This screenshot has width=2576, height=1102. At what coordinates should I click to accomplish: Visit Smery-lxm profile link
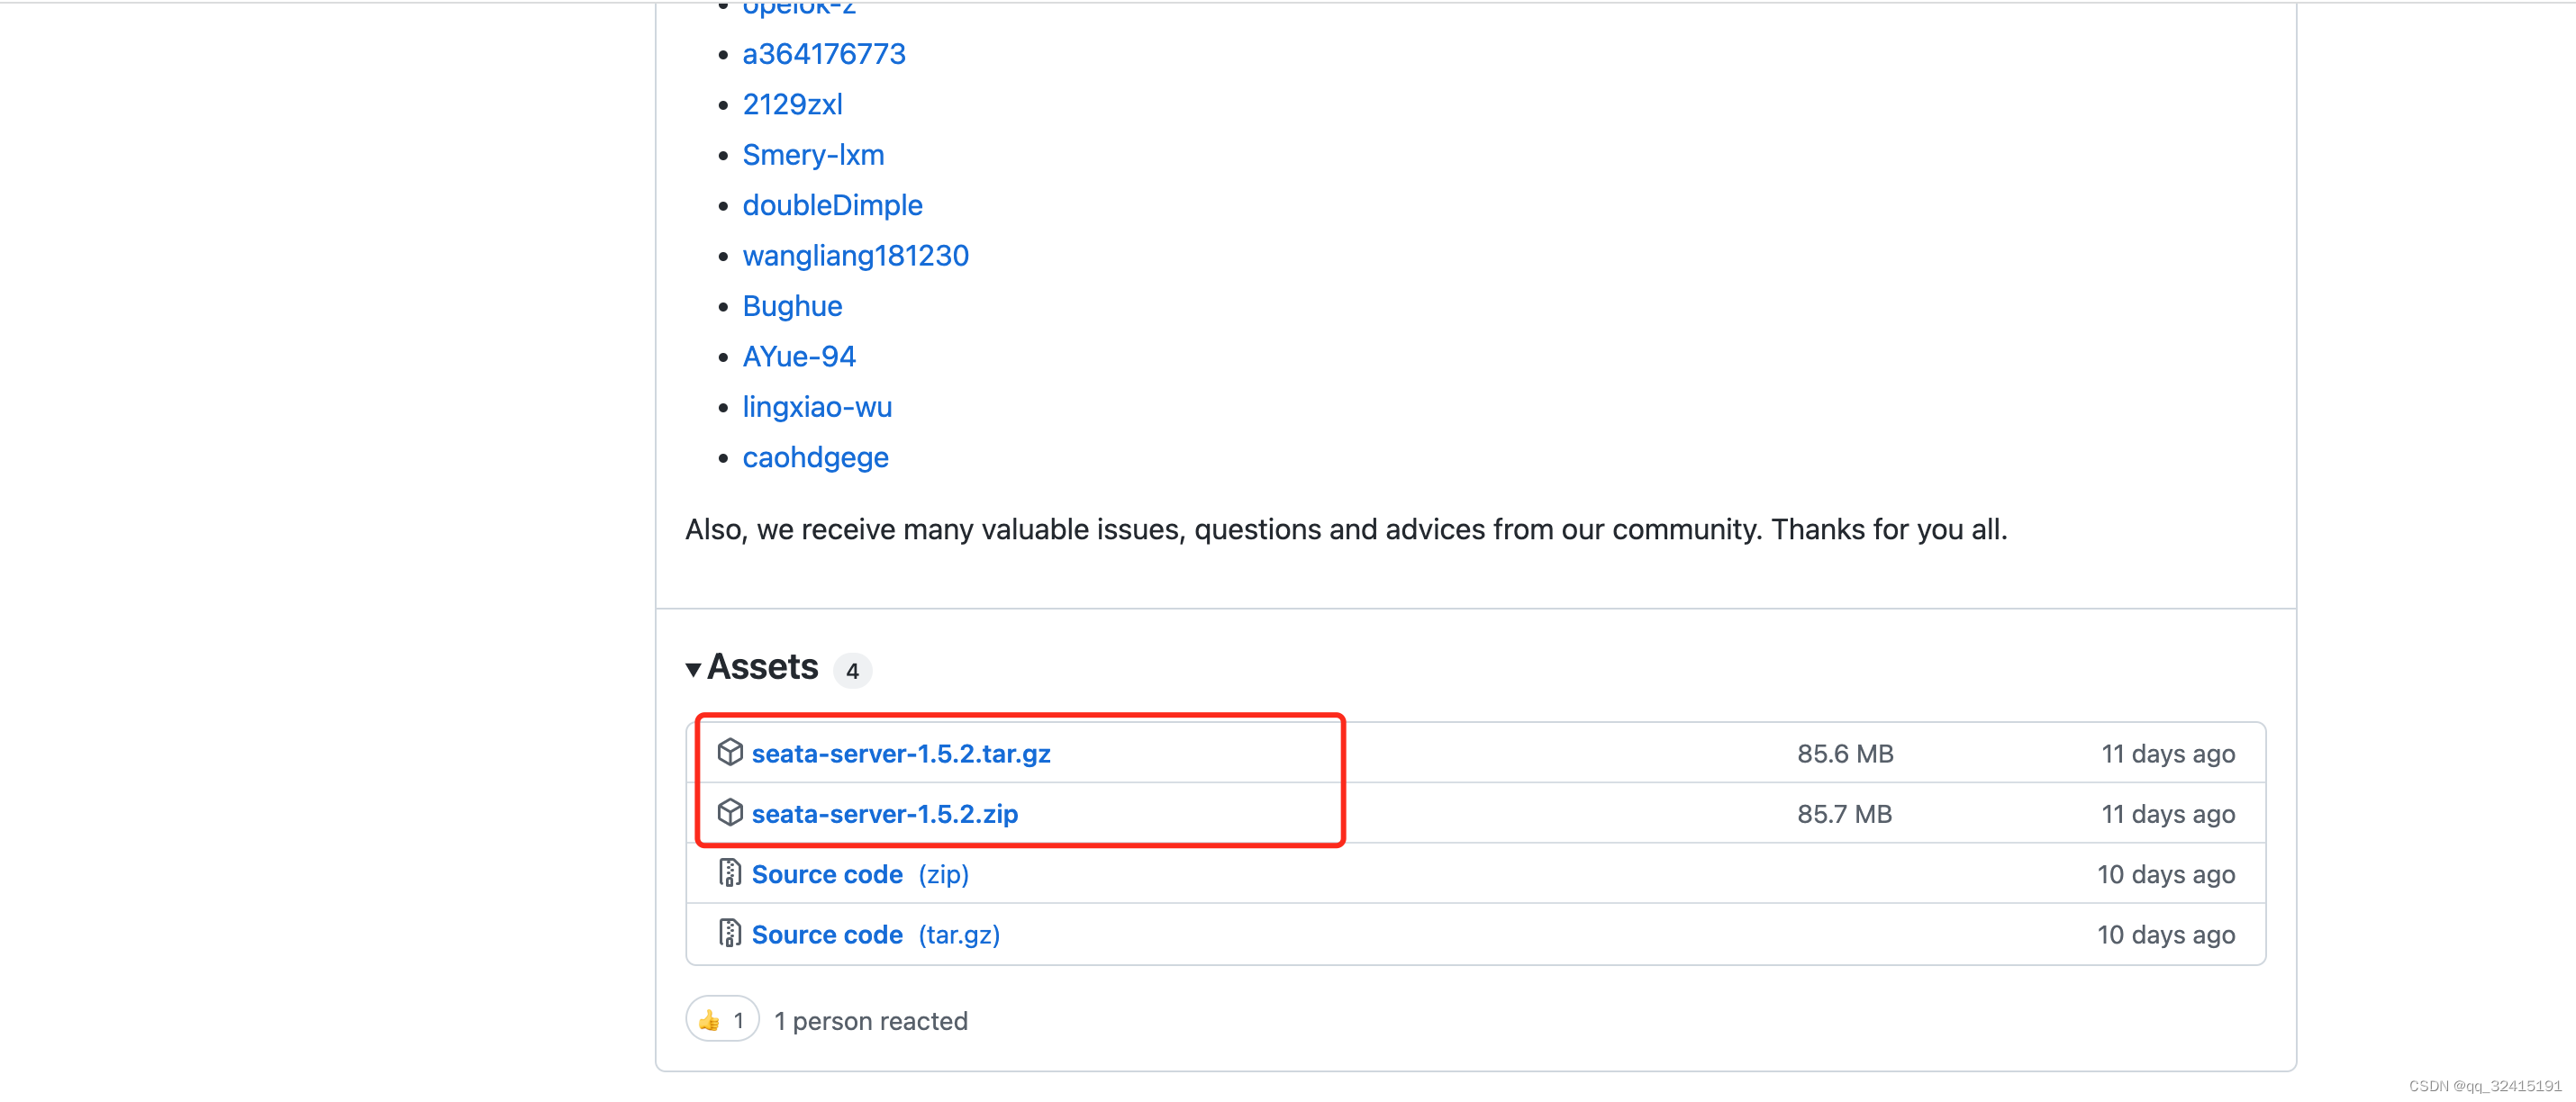(812, 155)
